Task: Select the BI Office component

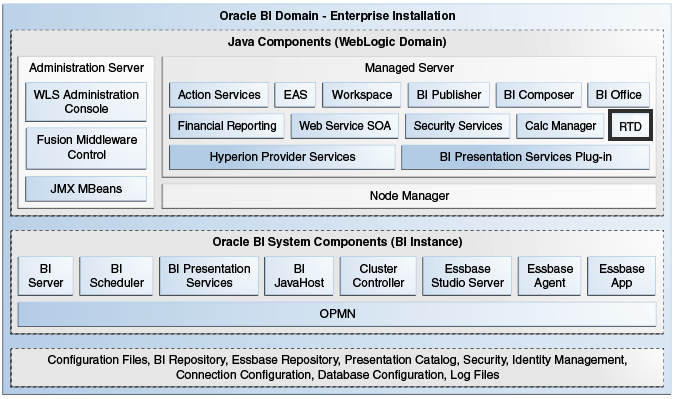Action: point(619,95)
